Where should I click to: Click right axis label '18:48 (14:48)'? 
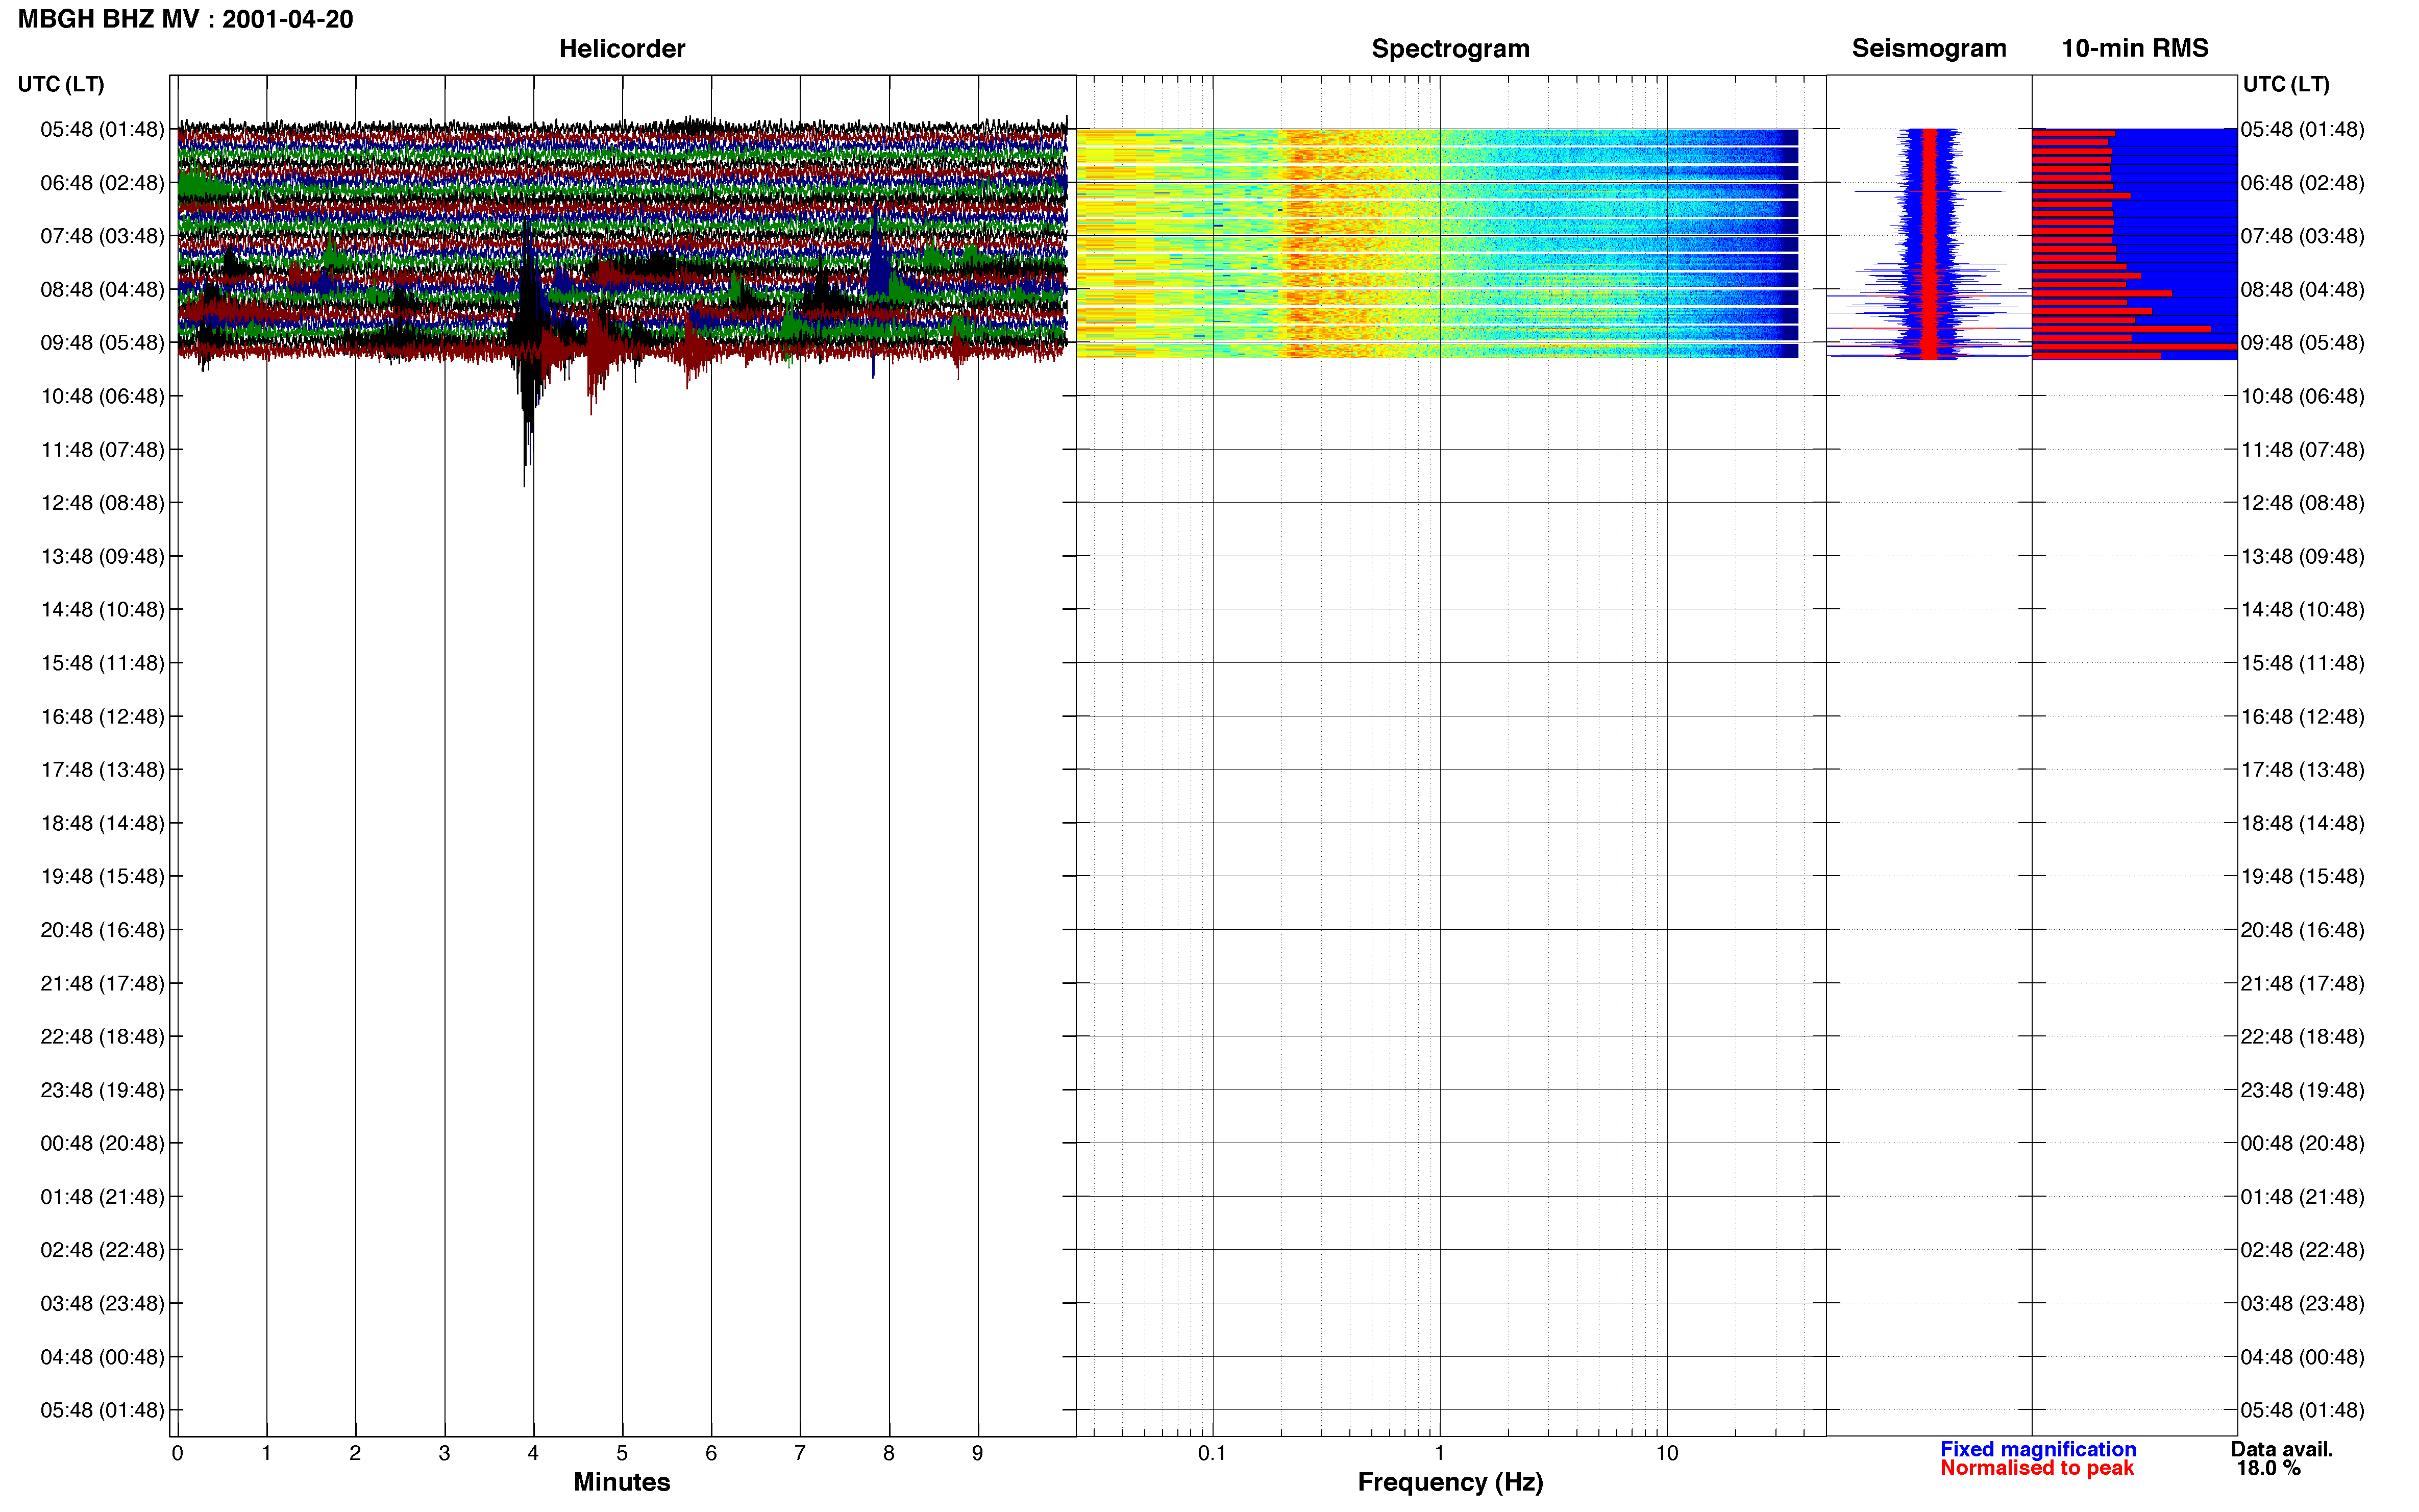2303,823
